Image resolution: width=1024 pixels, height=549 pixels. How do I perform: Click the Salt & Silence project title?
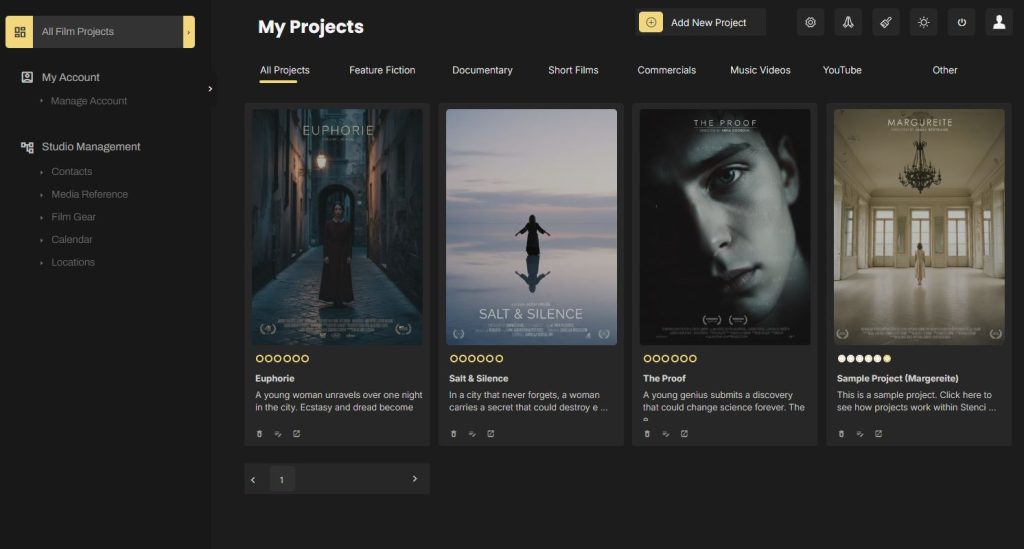pyautogui.click(x=479, y=378)
